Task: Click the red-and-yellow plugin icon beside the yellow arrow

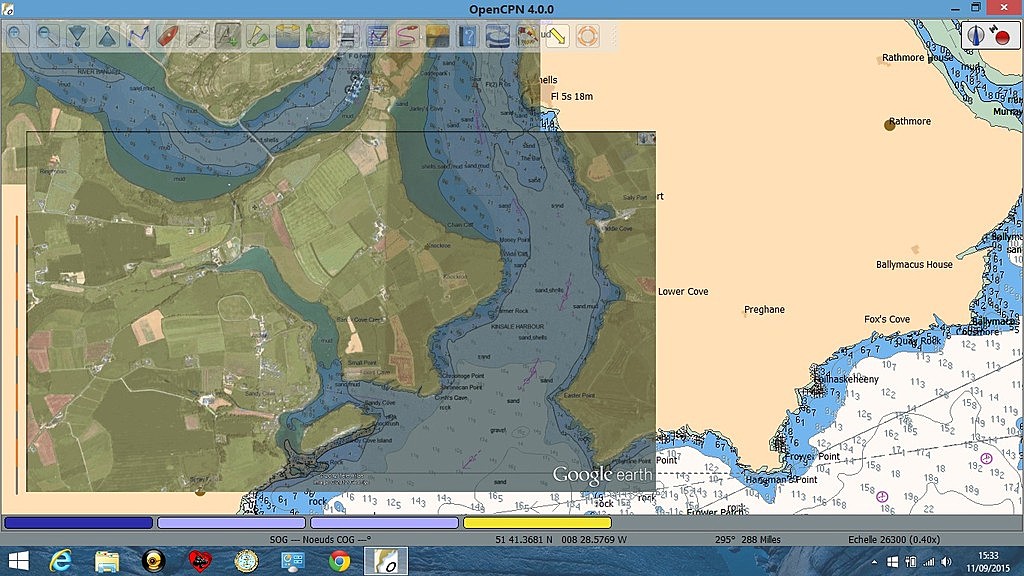Action: pyautogui.click(x=526, y=36)
